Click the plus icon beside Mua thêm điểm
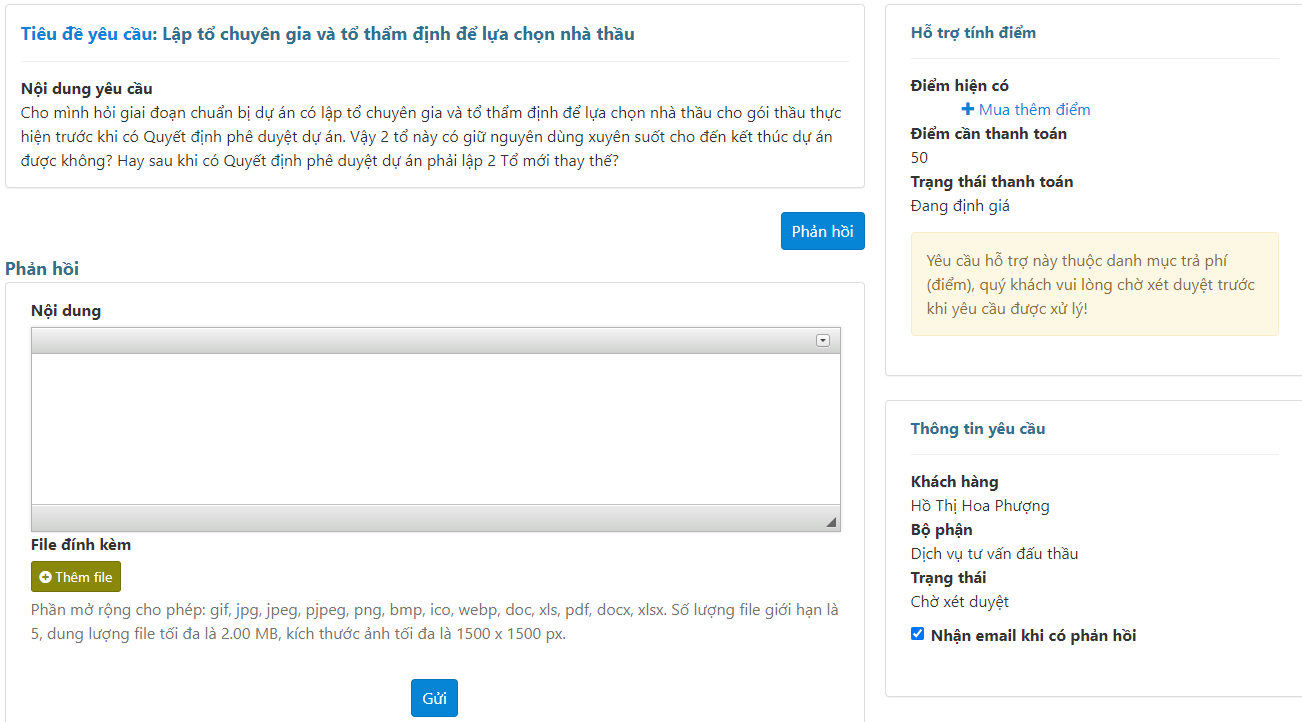The height and width of the screenshot is (722, 1302). pyautogui.click(x=967, y=110)
